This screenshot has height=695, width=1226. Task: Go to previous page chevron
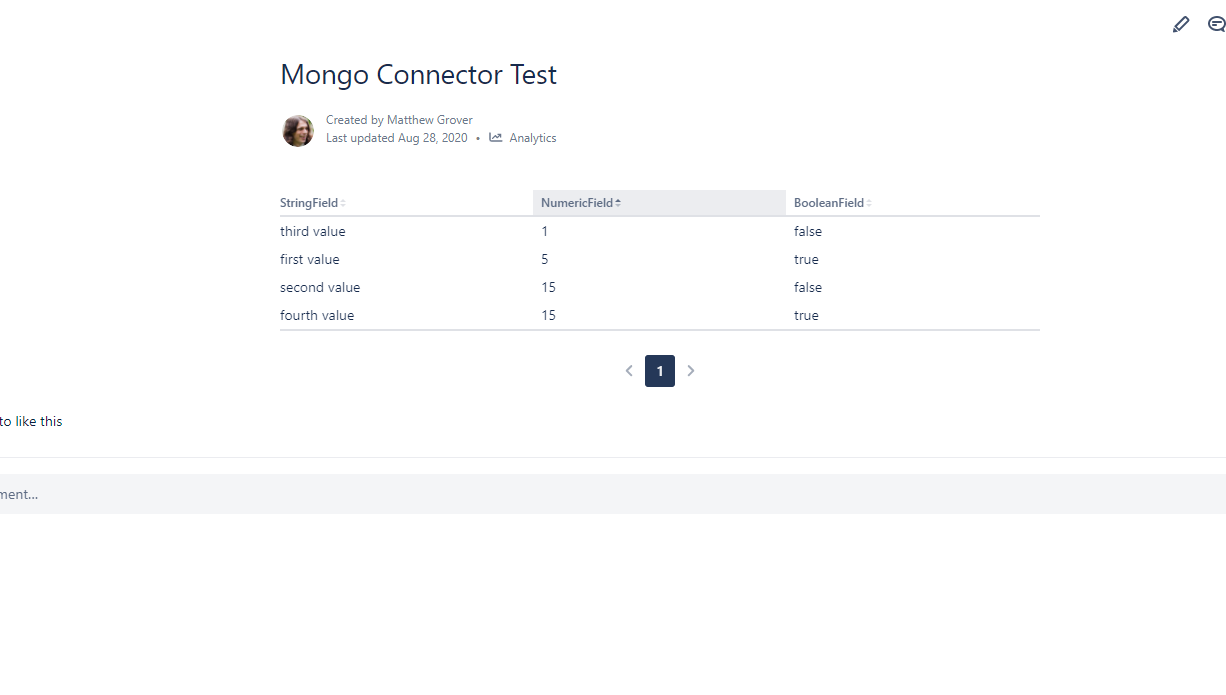[629, 371]
